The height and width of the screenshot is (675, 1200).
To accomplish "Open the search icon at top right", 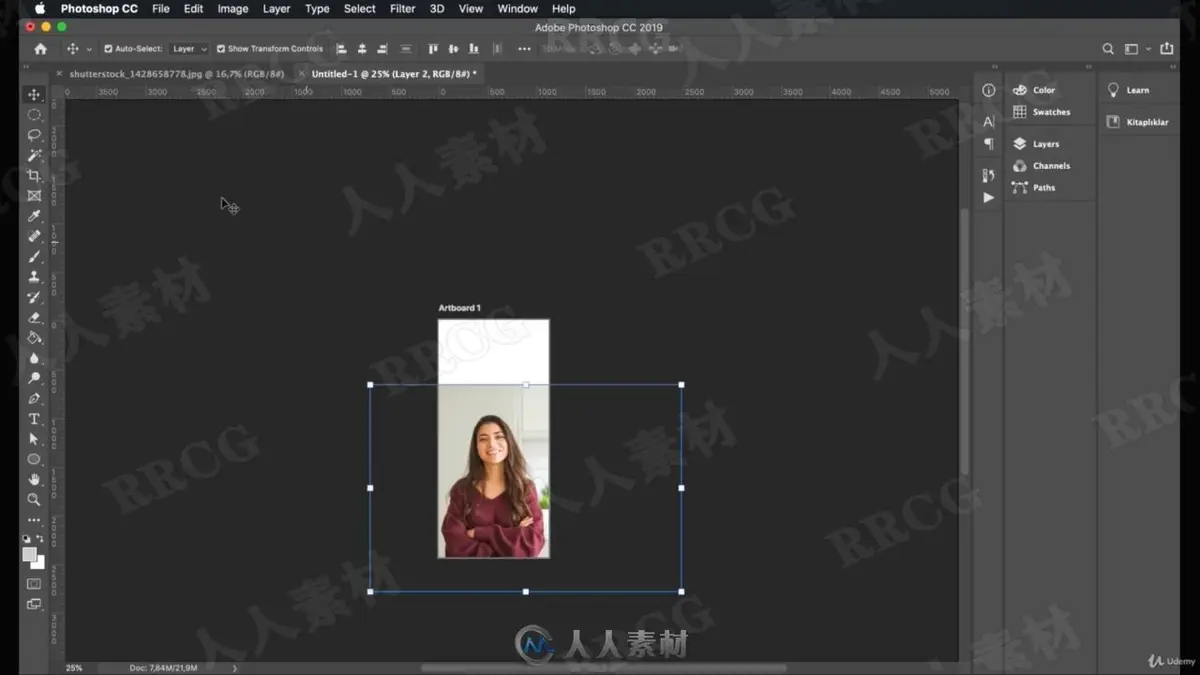I will (x=1108, y=48).
